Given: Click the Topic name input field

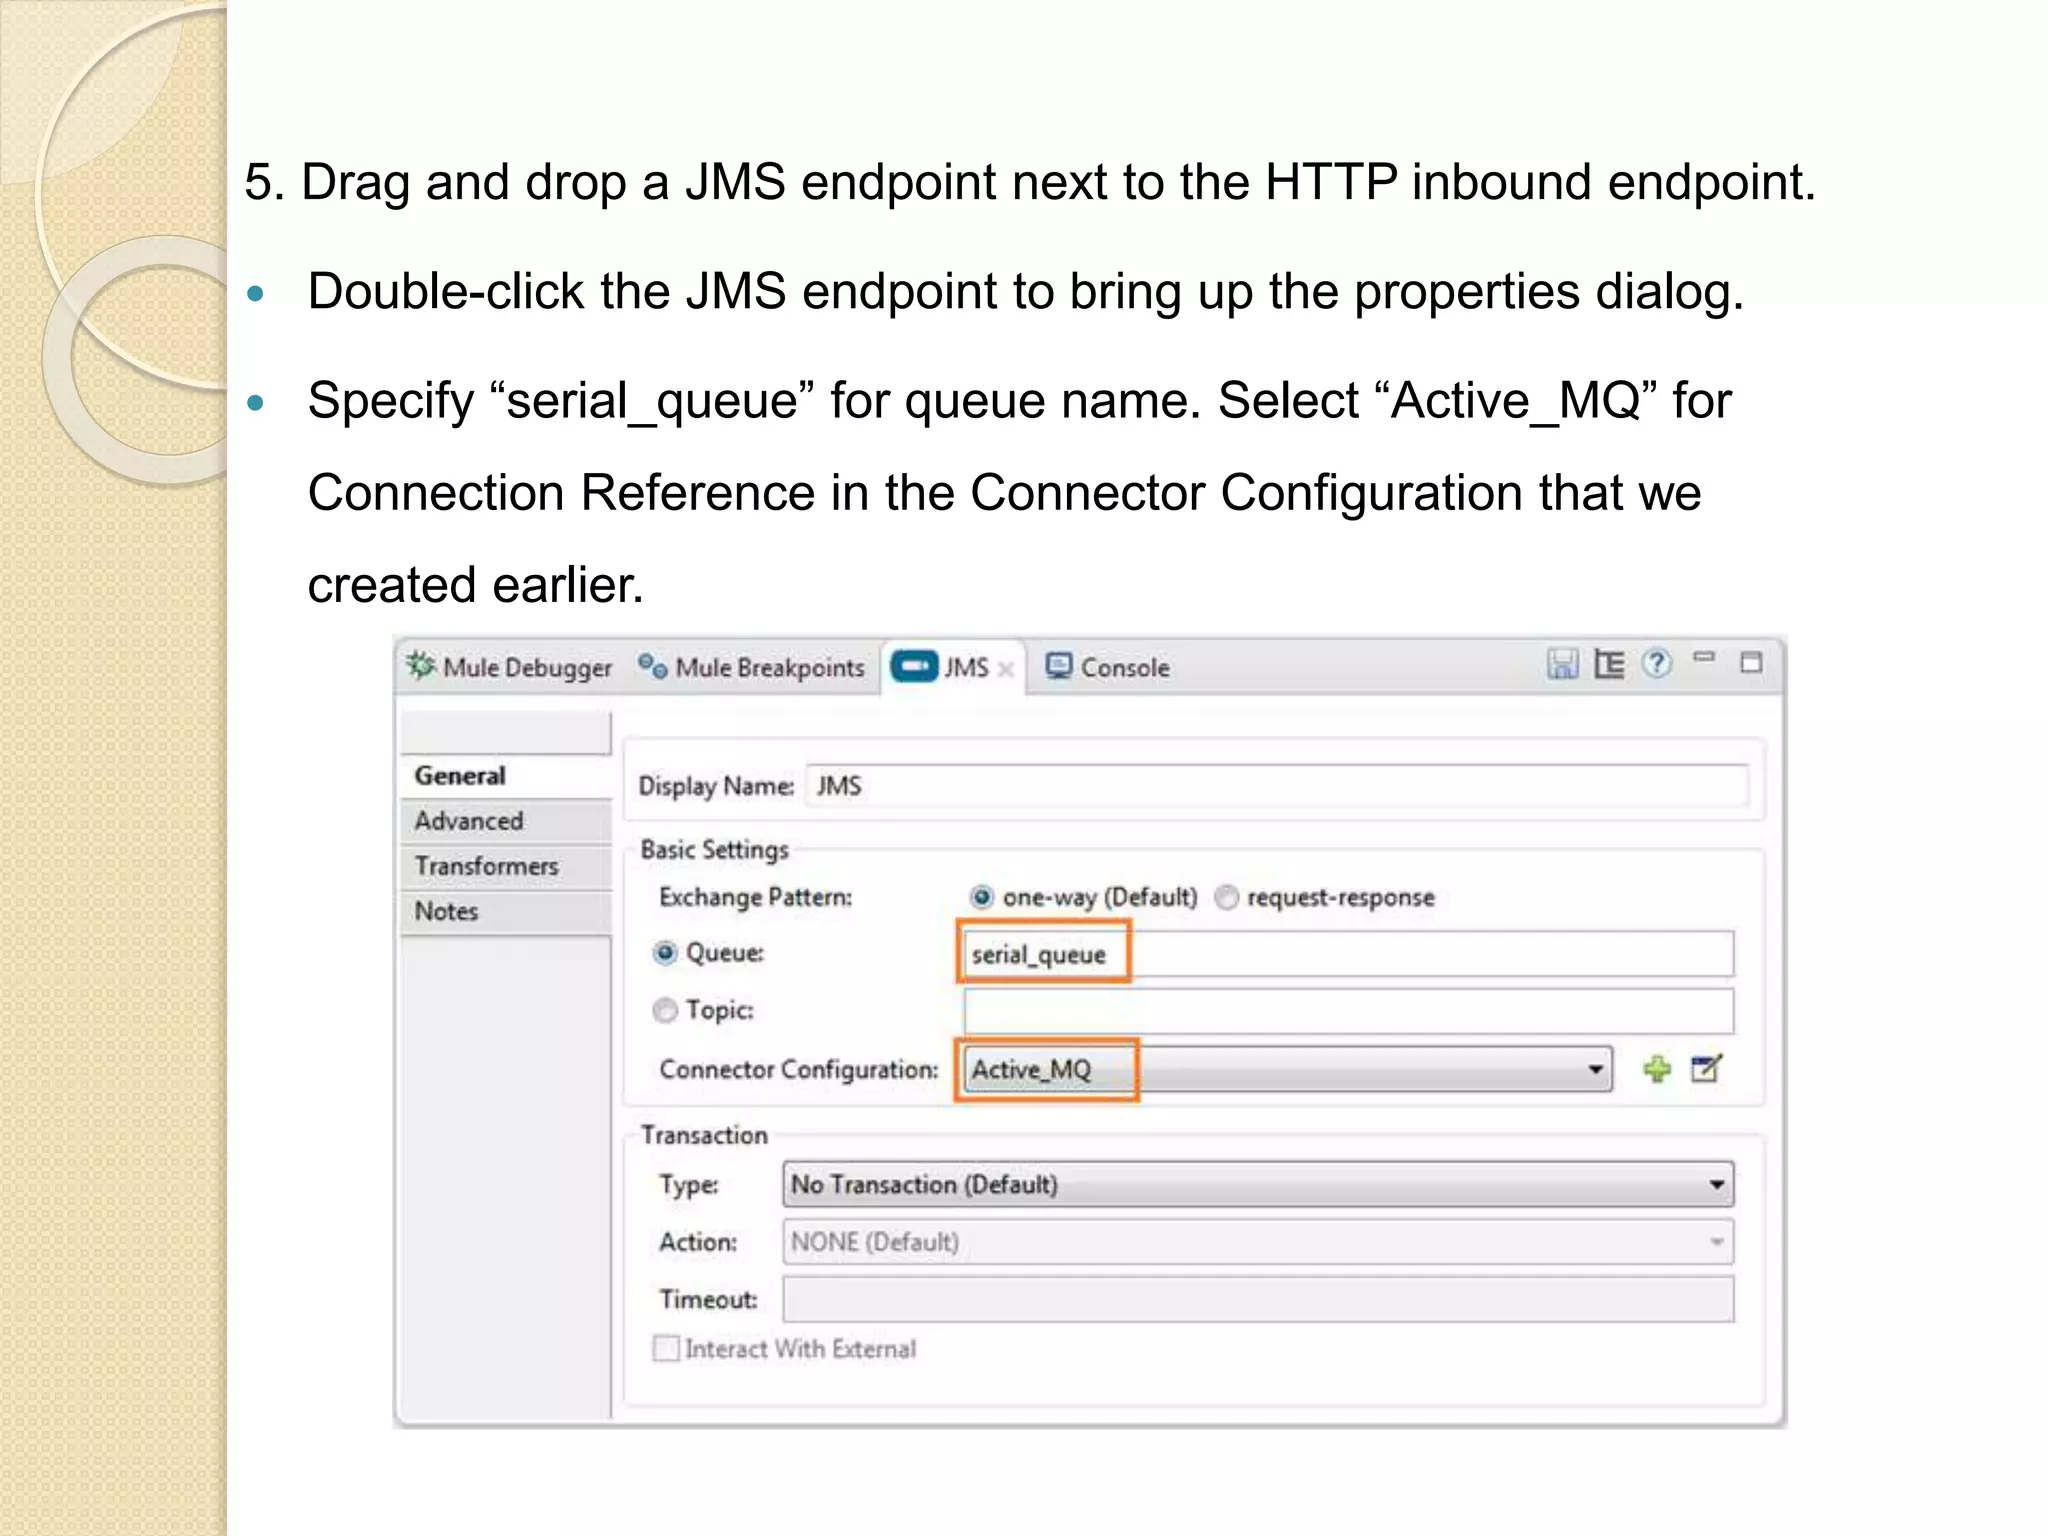Looking at the screenshot, I should point(1348,1011).
